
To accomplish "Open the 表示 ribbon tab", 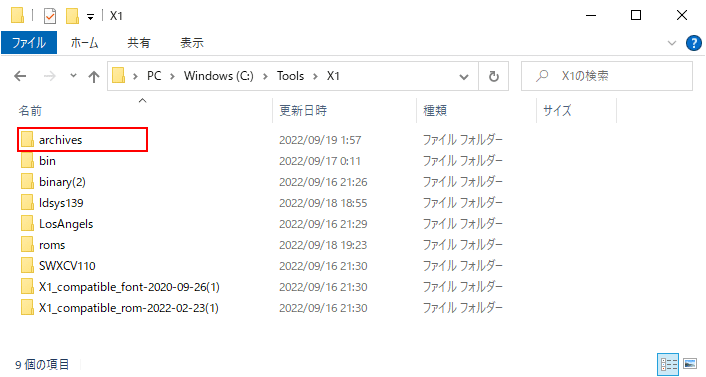I will pos(192,43).
